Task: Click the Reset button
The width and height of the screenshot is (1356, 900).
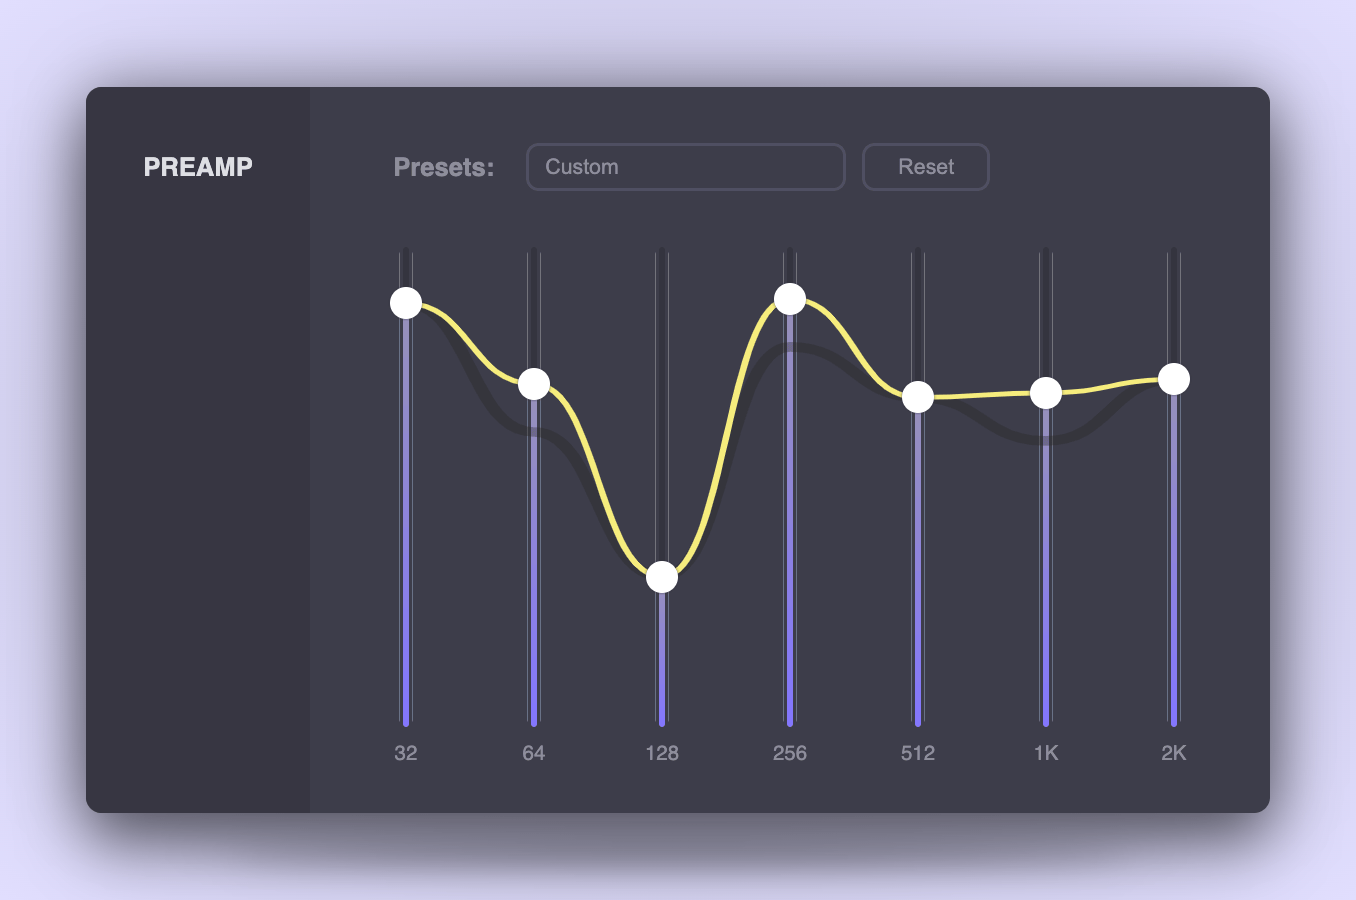Action: pos(925,167)
